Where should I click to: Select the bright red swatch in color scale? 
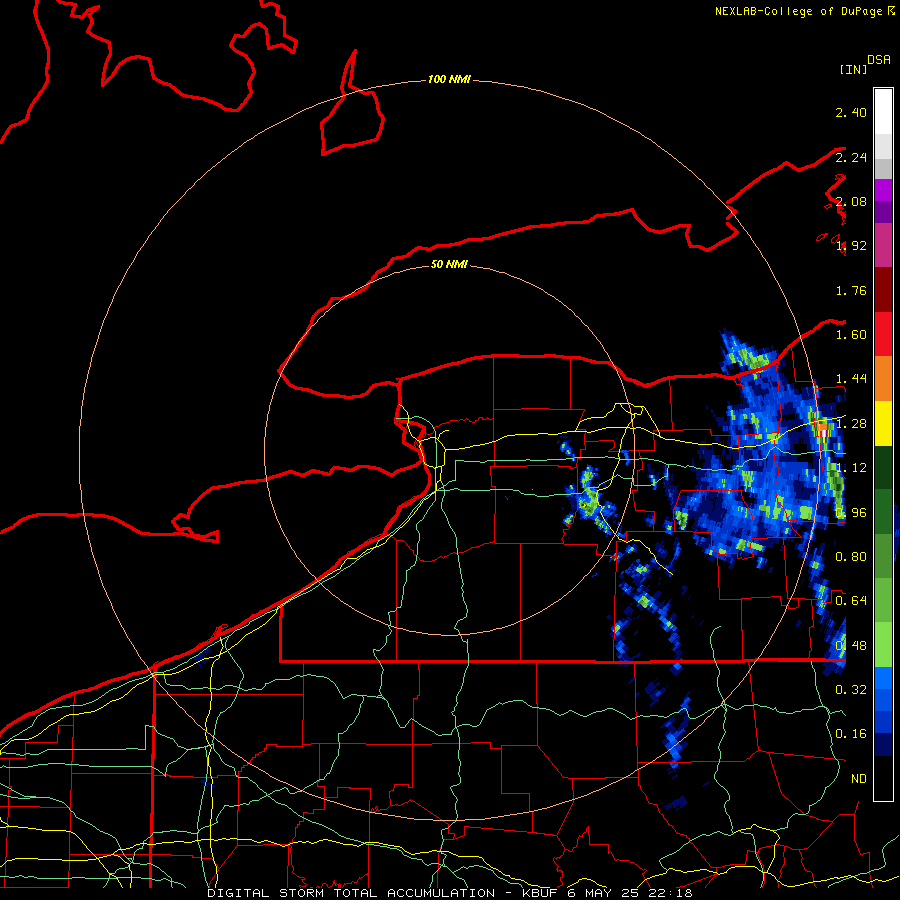click(883, 334)
